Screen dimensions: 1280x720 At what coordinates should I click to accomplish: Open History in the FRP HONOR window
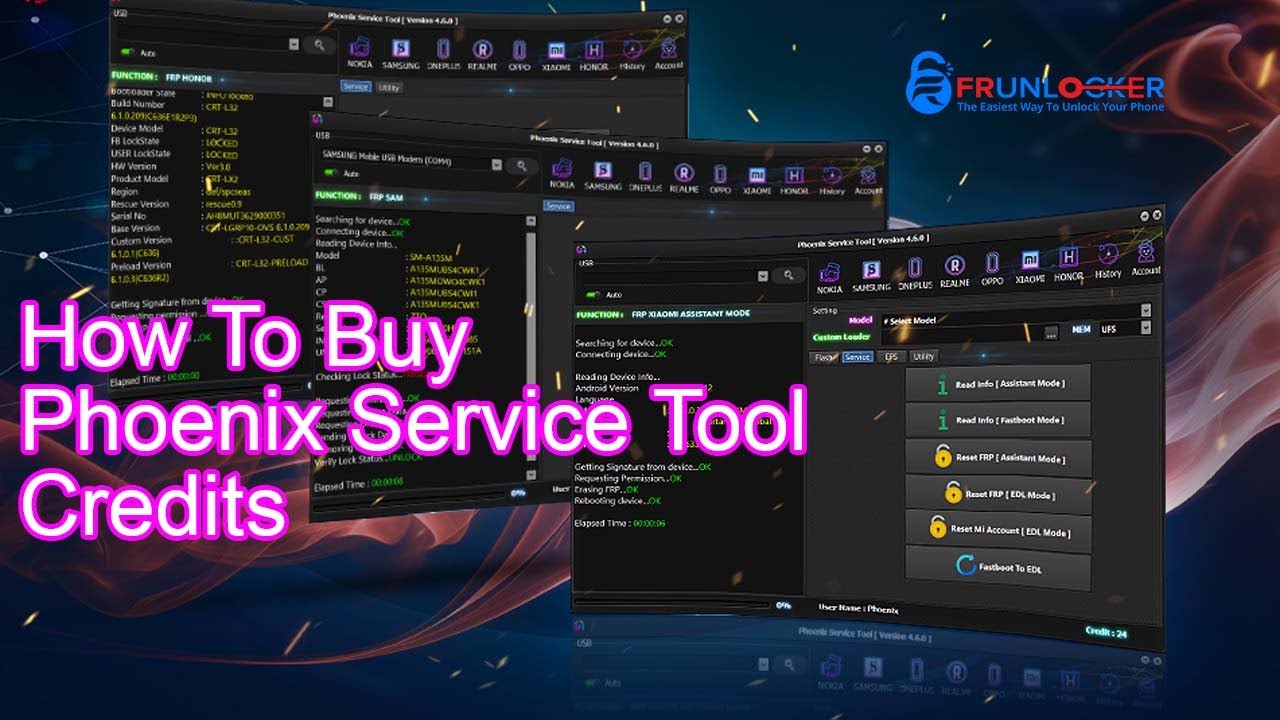coord(632,54)
